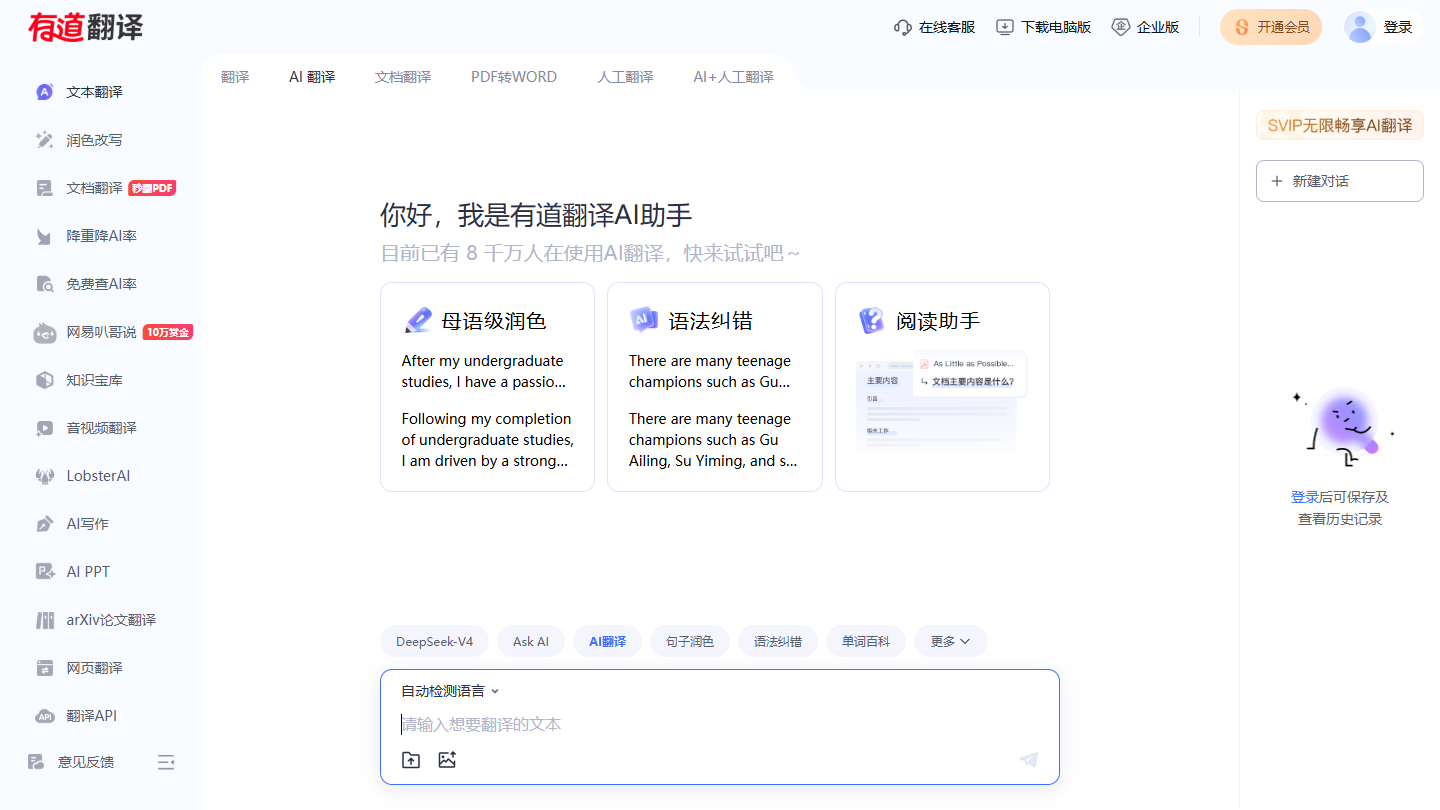Viewport: 1440px width, 810px height.
Task: Switch to the PDF转WORD tab
Action: click(514, 77)
